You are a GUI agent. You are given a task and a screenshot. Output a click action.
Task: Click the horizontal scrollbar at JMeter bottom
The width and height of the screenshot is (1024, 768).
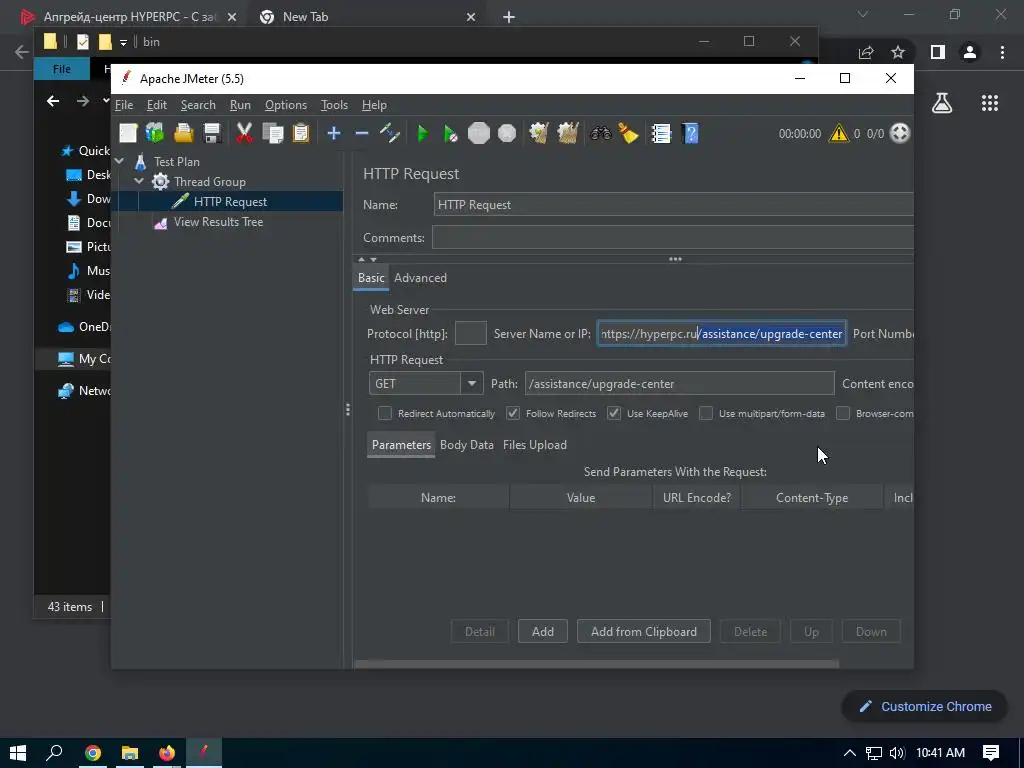coord(596,664)
